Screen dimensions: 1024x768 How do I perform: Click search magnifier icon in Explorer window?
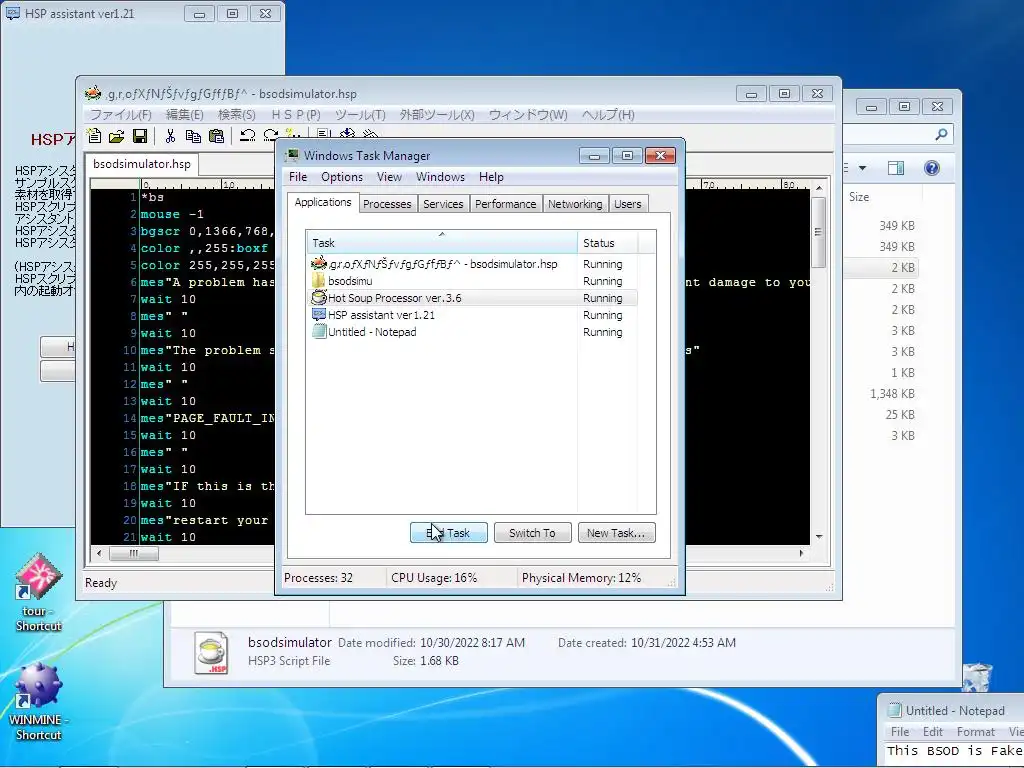(941, 134)
